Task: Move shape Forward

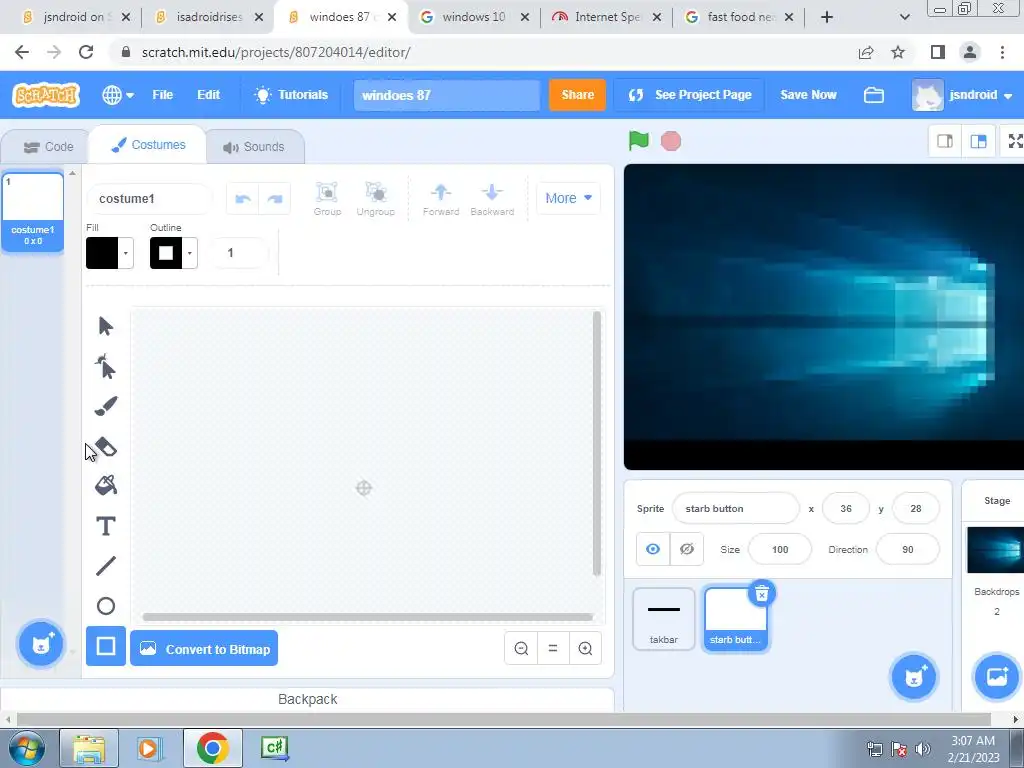Action: (x=441, y=199)
